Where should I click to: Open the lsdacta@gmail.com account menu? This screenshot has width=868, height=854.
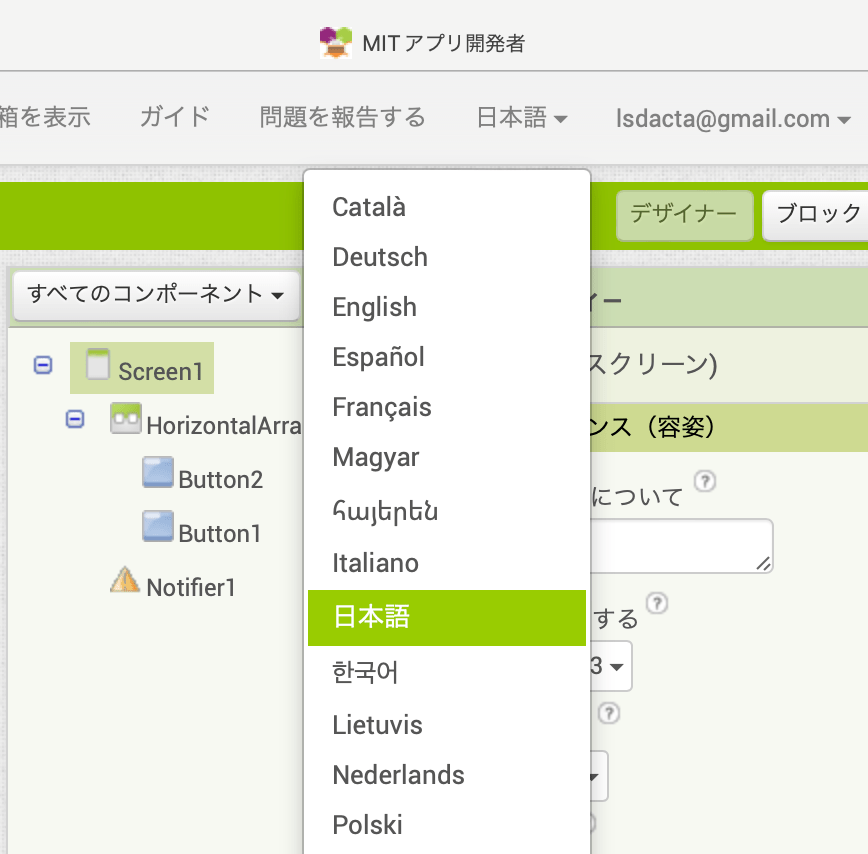(x=735, y=118)
